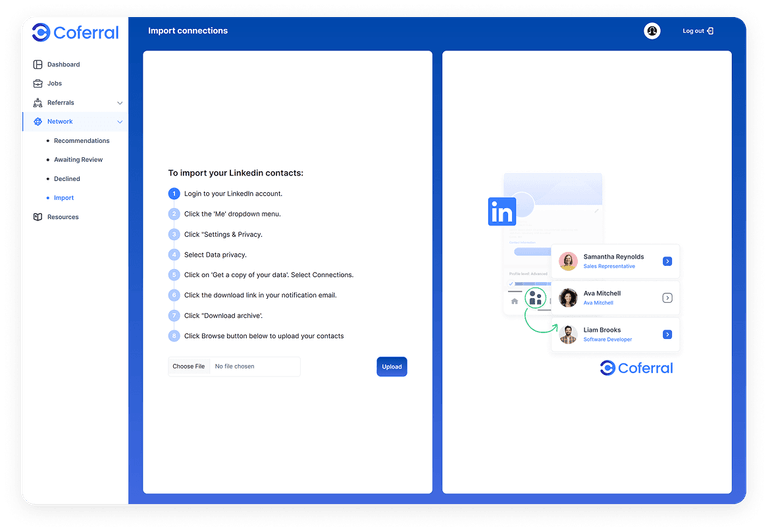Click 'Login to your LinkedIn account.' step
The width and height of the screenshot is (768, 531).
[233, 193]
